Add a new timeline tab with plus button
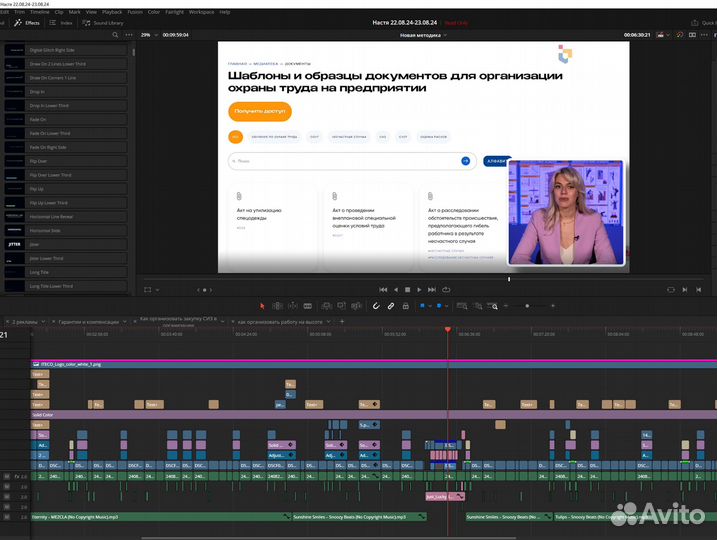Viewport: 717px width, 540px height. tap(342, 321)
